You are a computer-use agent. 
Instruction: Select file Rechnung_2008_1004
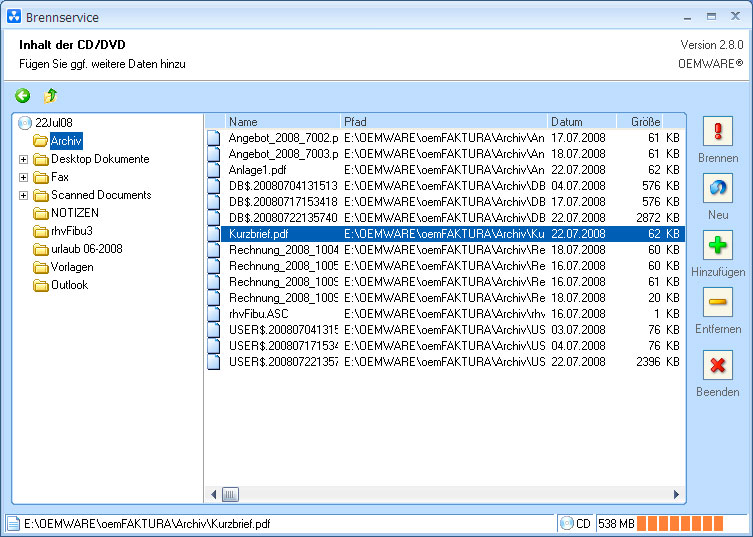click(x=283, y=250)
